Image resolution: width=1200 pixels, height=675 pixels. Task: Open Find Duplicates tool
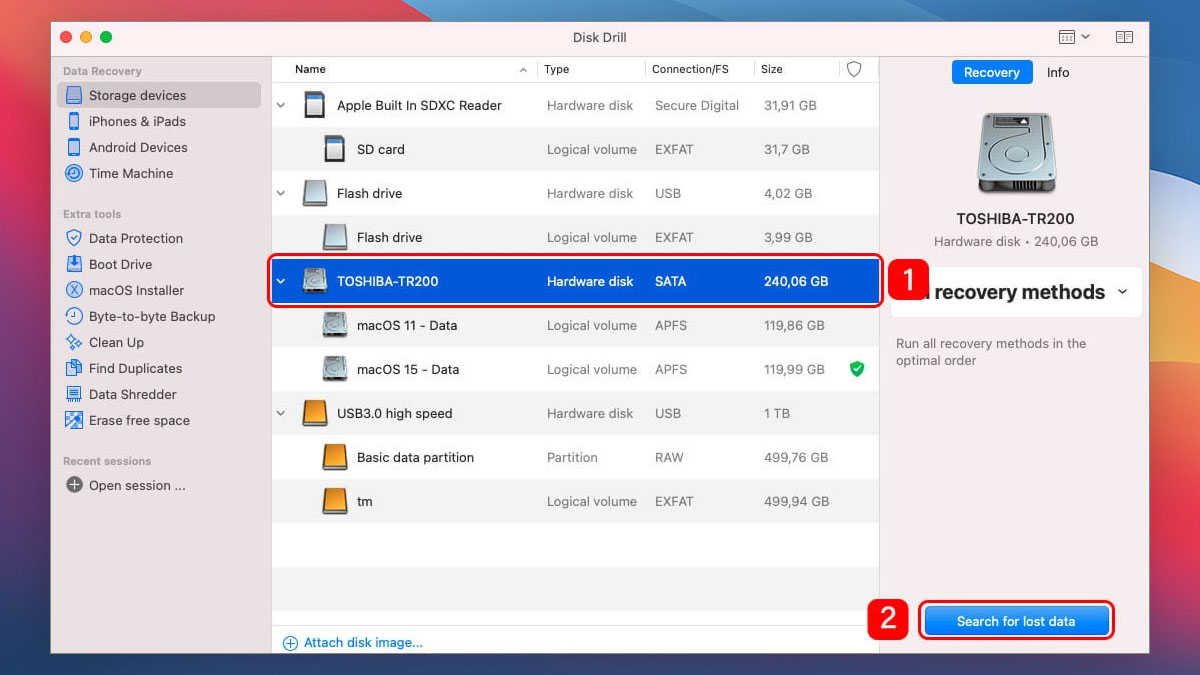click(x=135, y=368)
